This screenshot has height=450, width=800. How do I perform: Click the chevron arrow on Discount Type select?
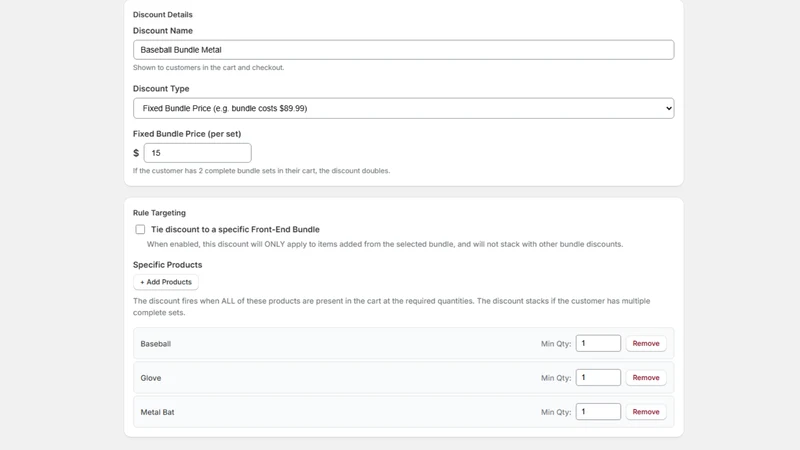point(668,108)
